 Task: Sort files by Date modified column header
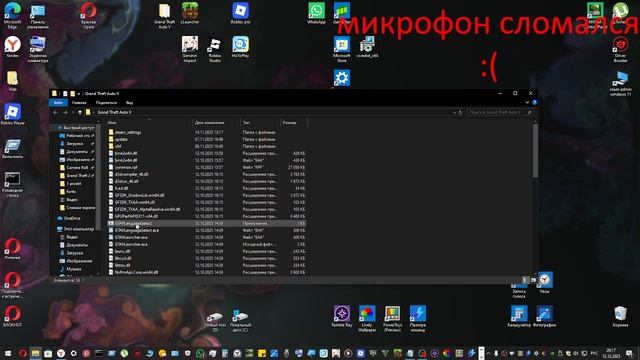coord(216,122)
